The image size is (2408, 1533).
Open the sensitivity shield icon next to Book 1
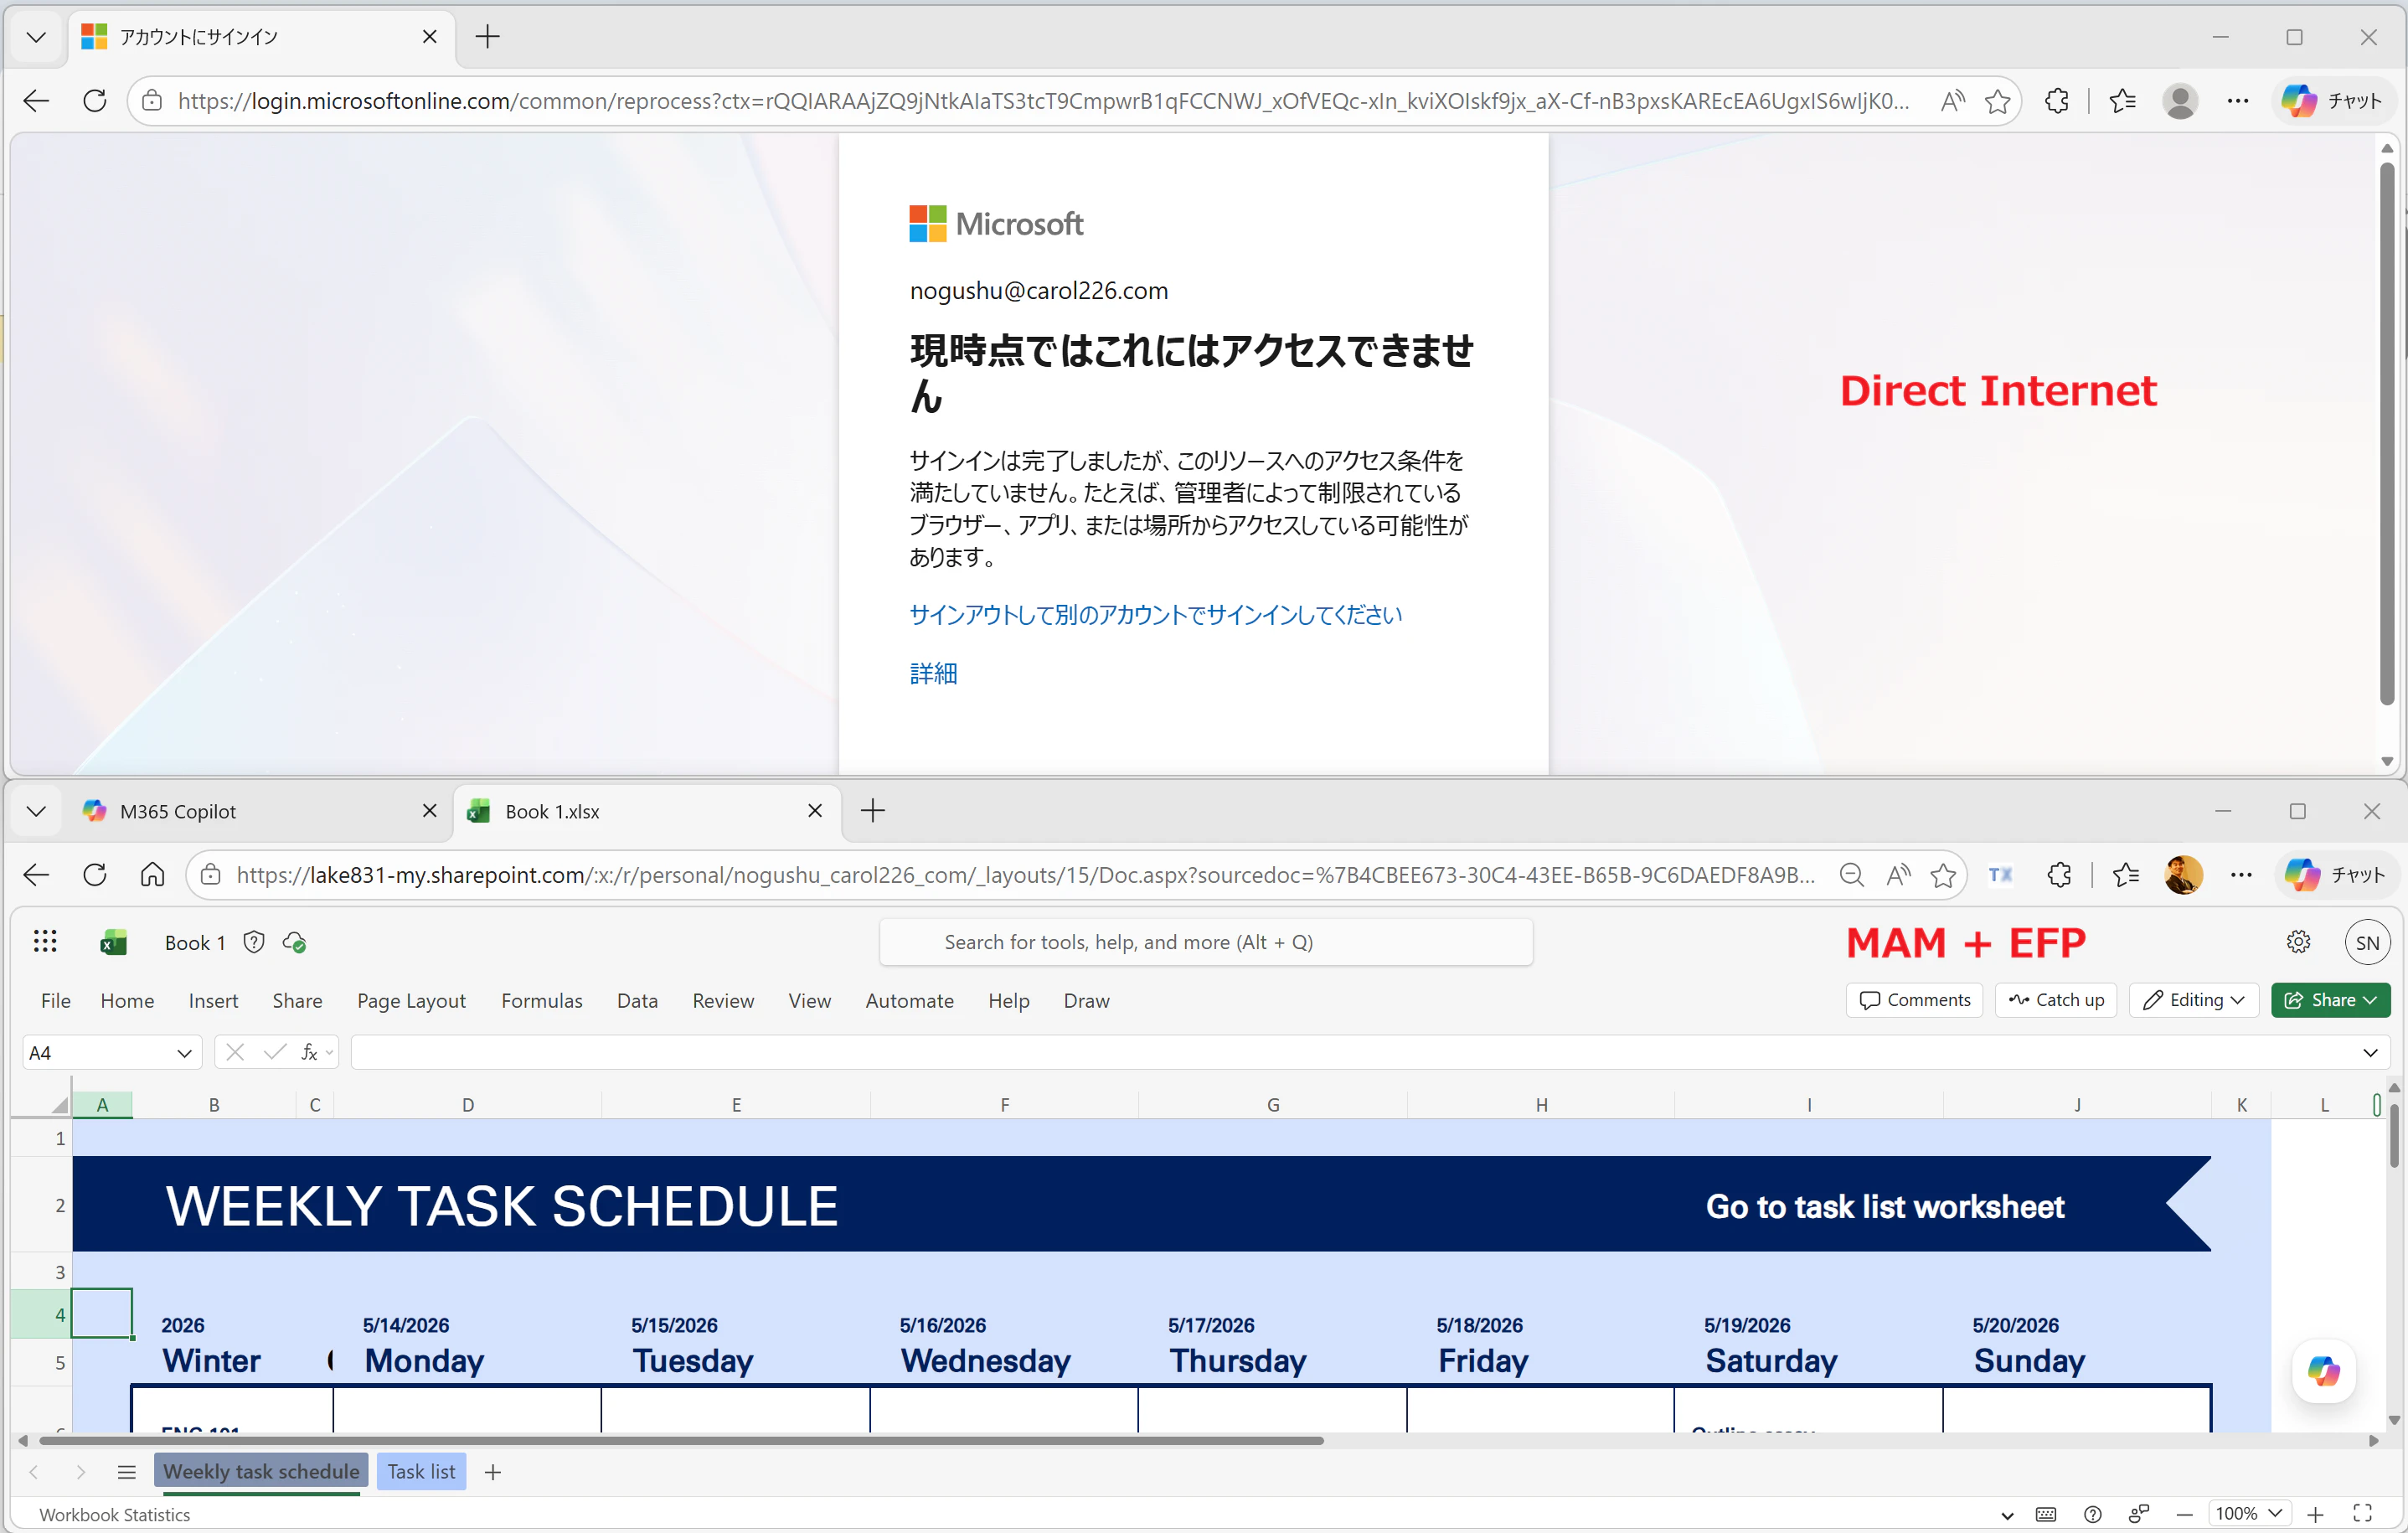(254, 942)
